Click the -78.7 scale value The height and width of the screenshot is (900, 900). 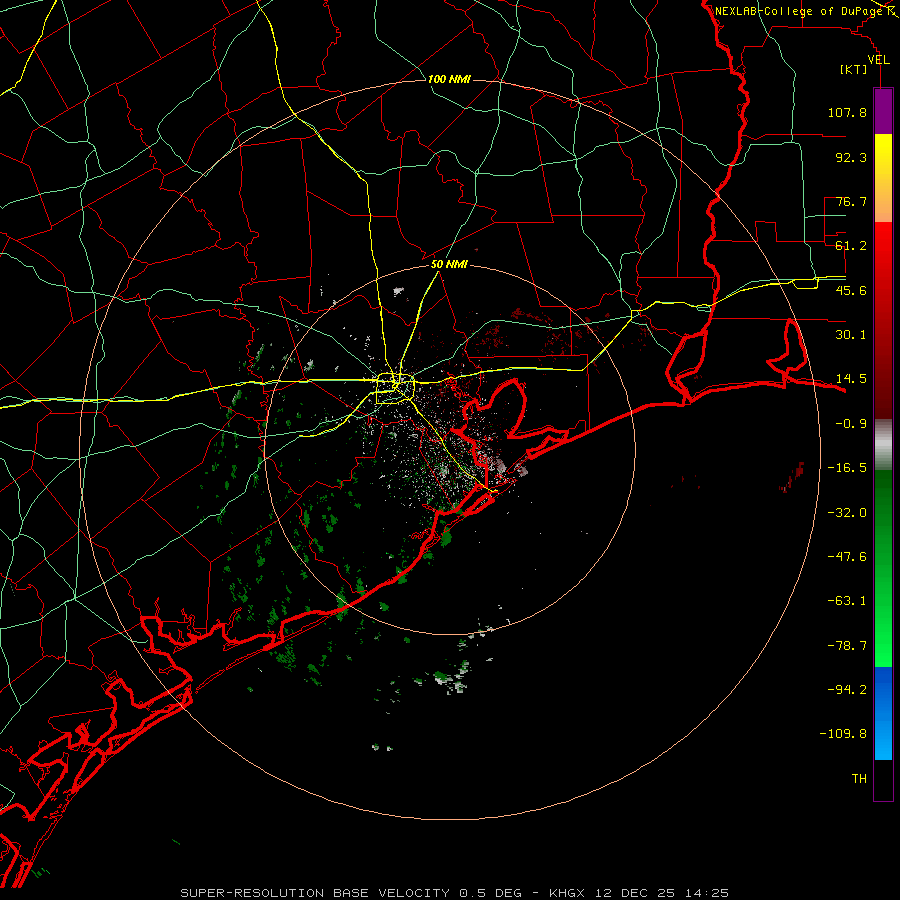[x=847, y=646]
